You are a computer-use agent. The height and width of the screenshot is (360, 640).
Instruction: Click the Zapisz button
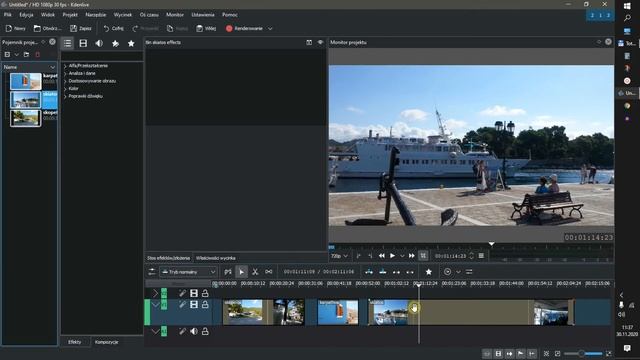(81, 29)
